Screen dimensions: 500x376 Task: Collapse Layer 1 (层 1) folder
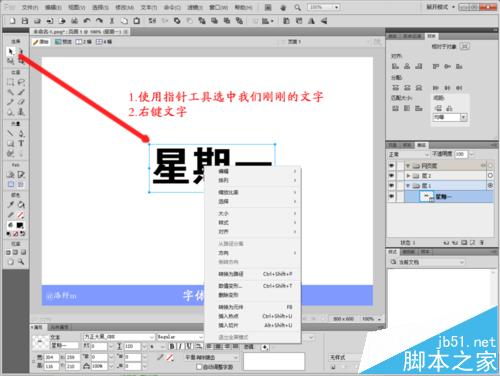pyautogui.click(x=408, y=185)
